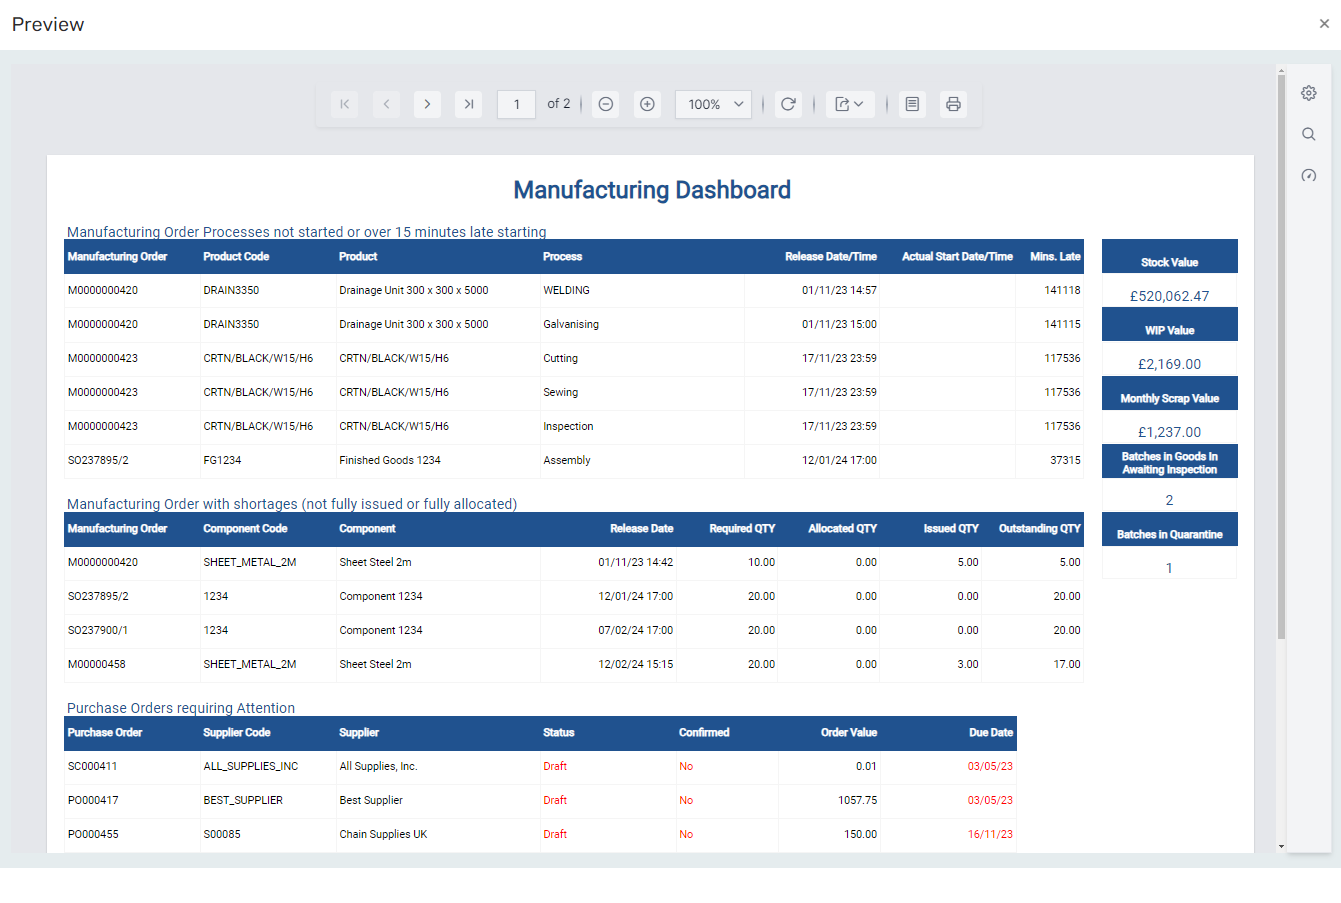This screenshot has width=1341, height=903.
Task: Close the Preview window
Action: (1324, 24)
